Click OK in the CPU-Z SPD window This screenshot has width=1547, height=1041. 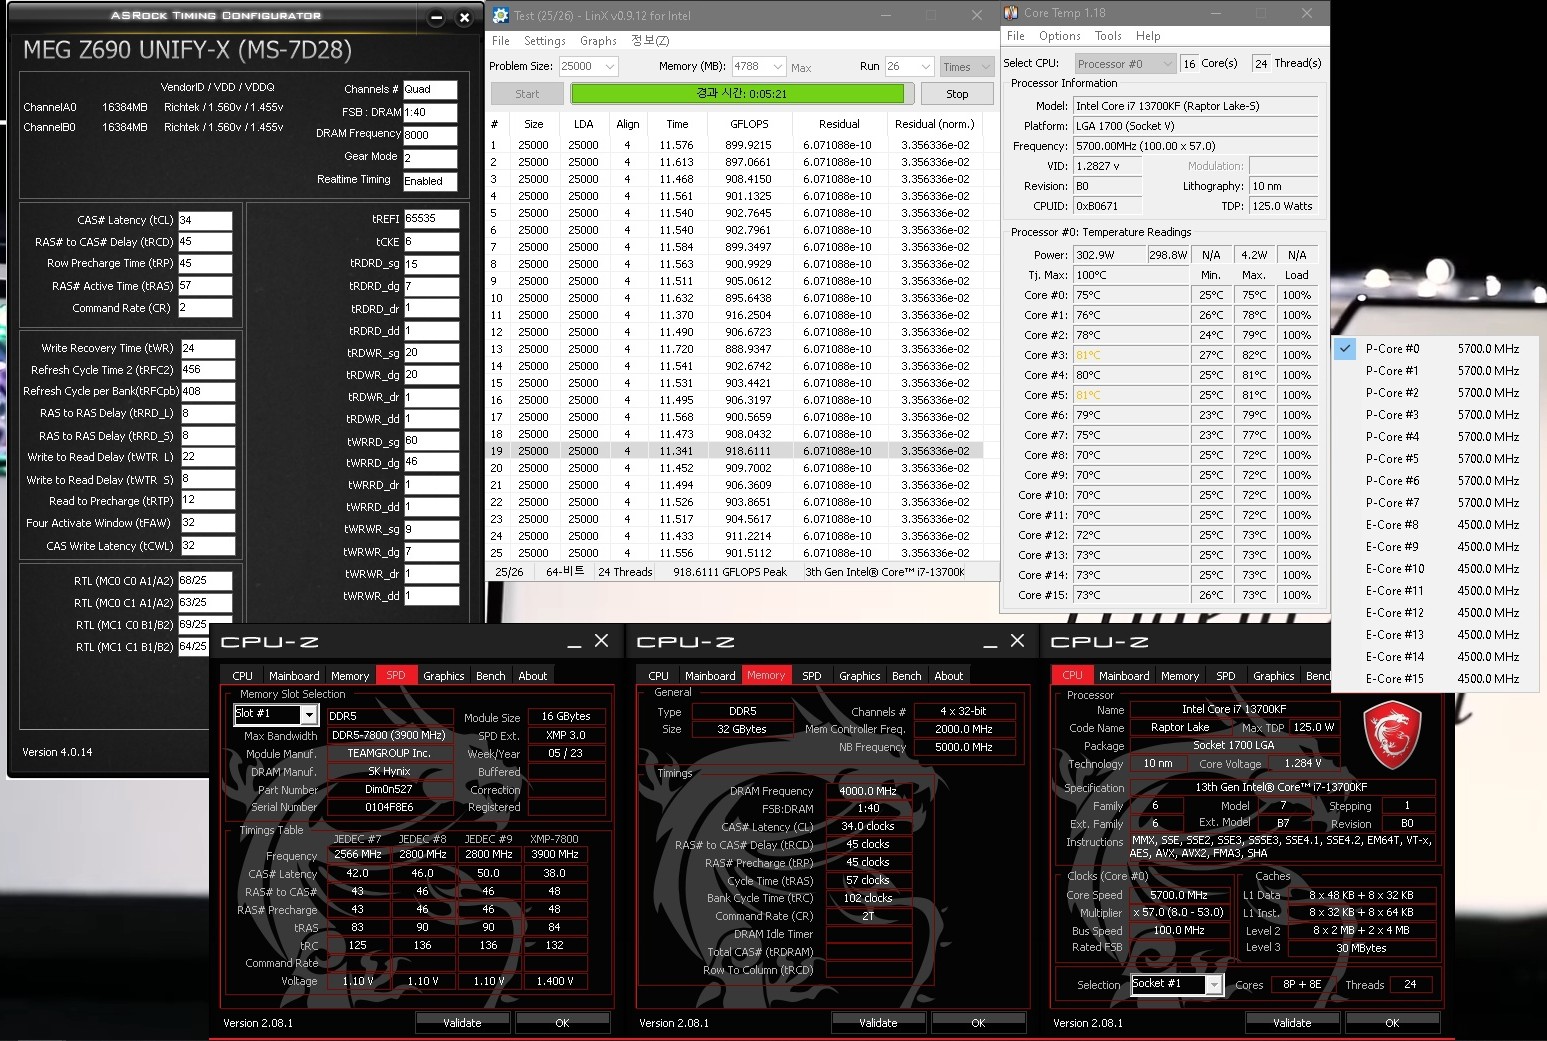(x=562, y=1023)
